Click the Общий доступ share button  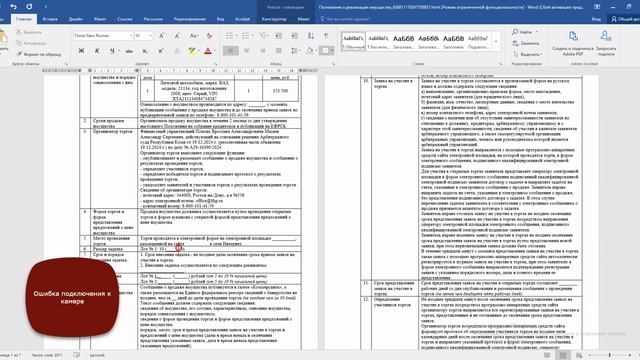click(625, 19)
